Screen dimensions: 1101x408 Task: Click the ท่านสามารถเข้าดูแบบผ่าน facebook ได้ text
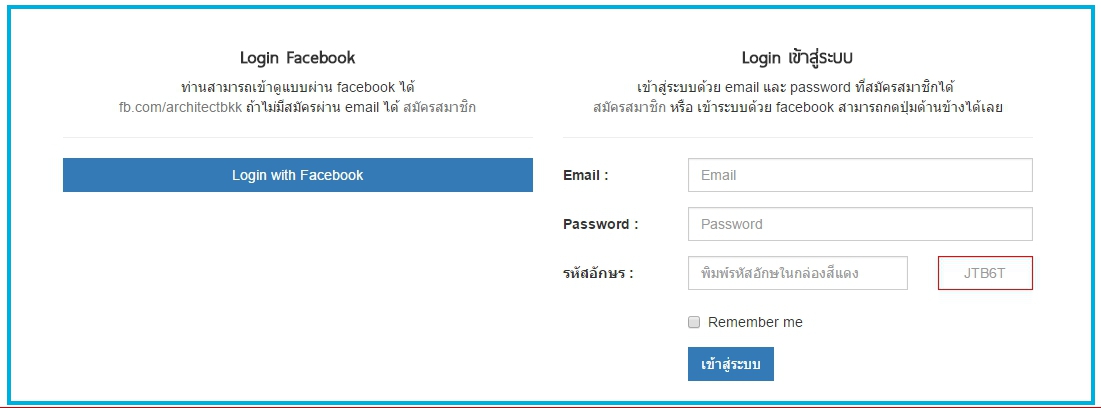coord(297,87)
